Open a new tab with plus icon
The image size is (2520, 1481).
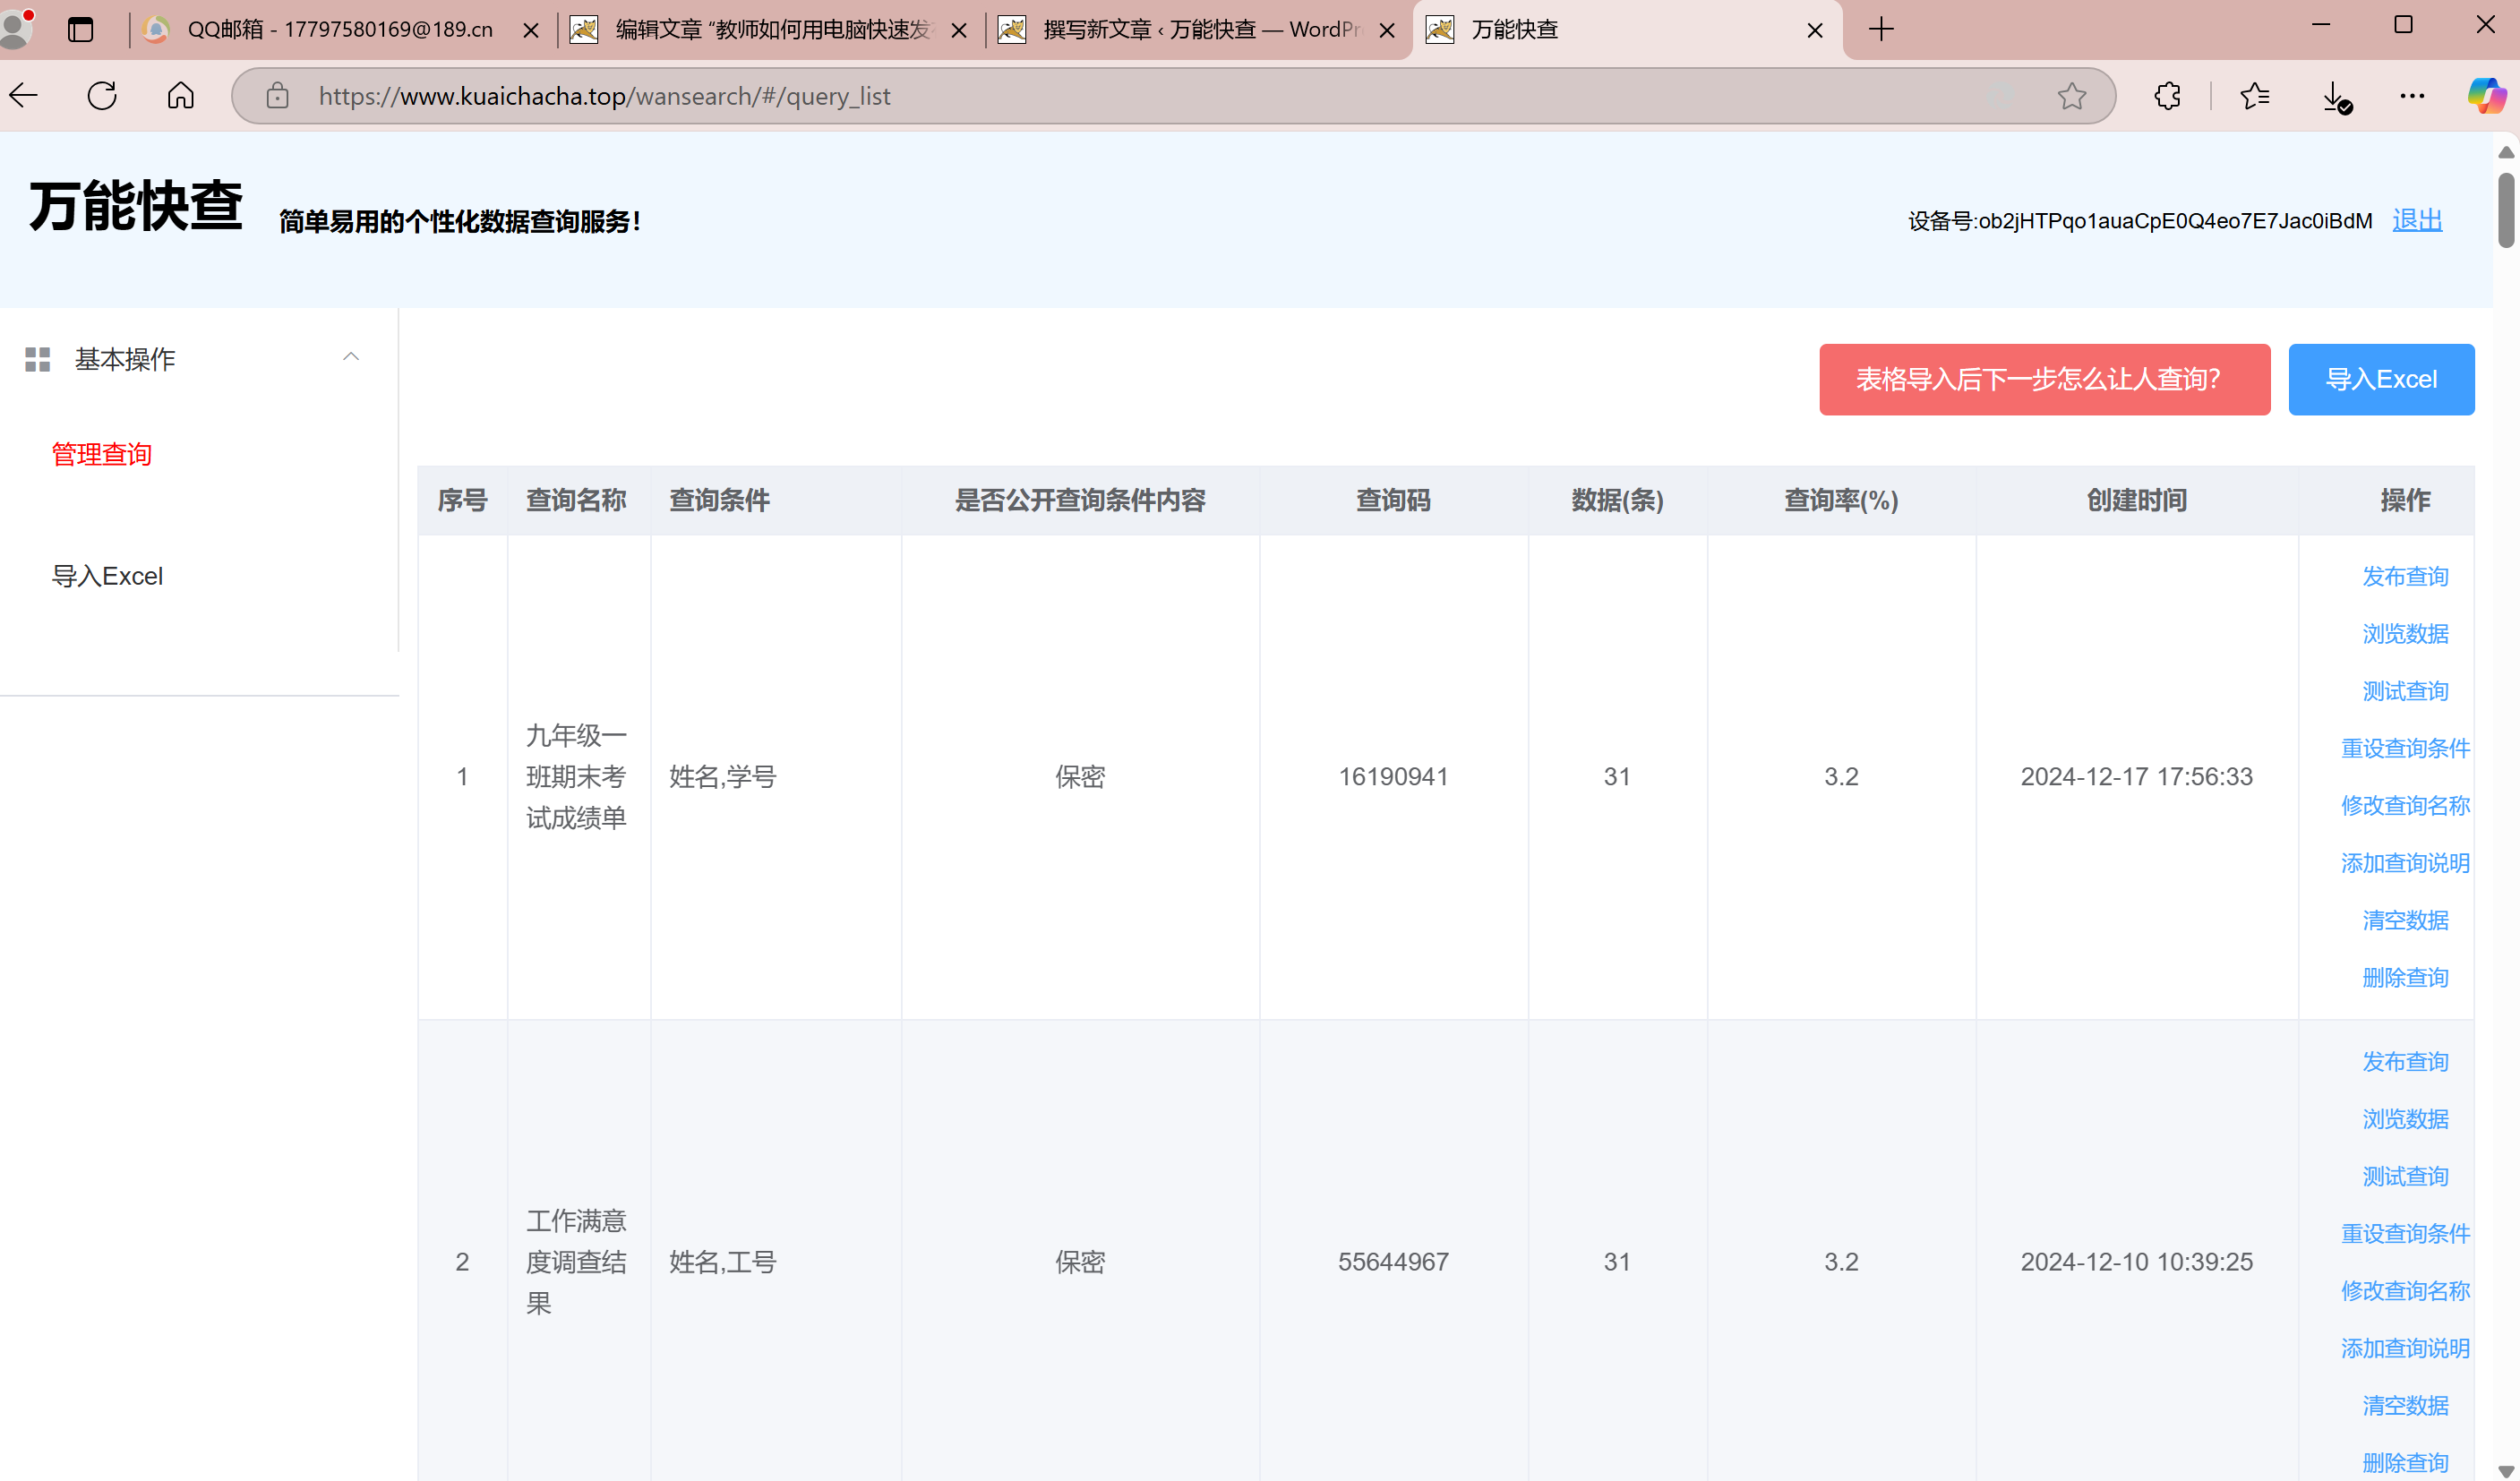point(1881,29)
